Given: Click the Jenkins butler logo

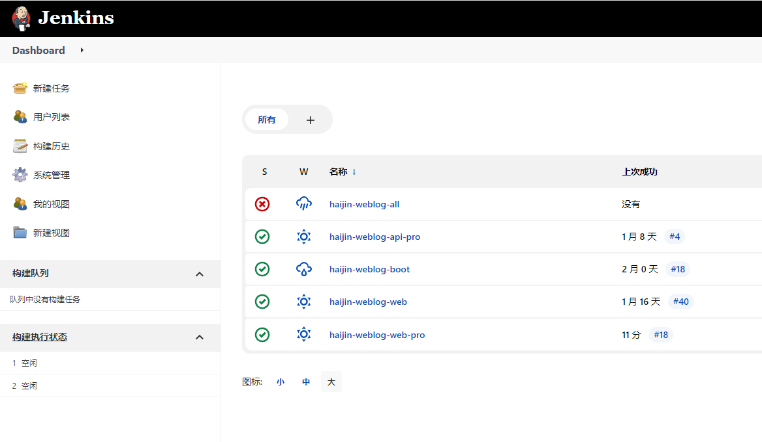Looking at the screenshot, I should pyautogui.click(x=21, y=18).
